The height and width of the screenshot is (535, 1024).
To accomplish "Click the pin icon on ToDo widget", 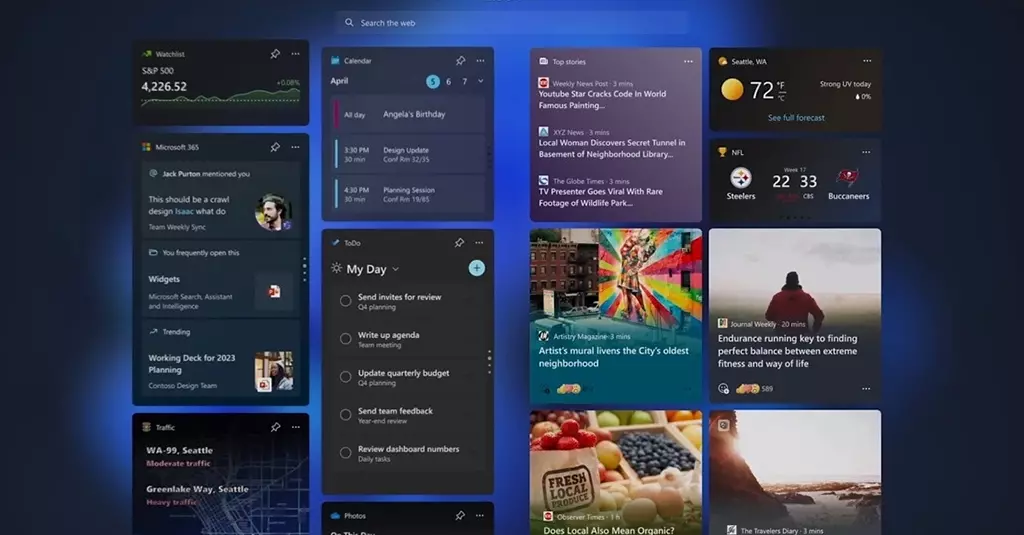I will point(460,243).
